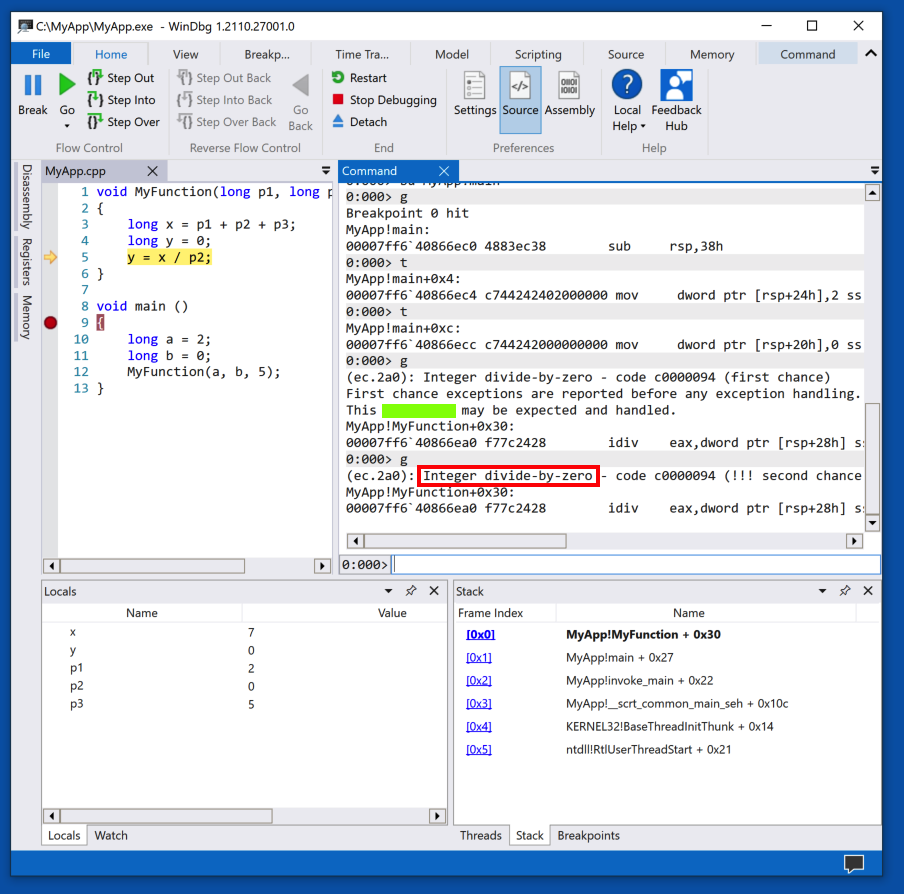This screenshot has height=894, width=904.
Task: Switch to Assembly mode
Action: pyautogui.click(x=569, y=87)
